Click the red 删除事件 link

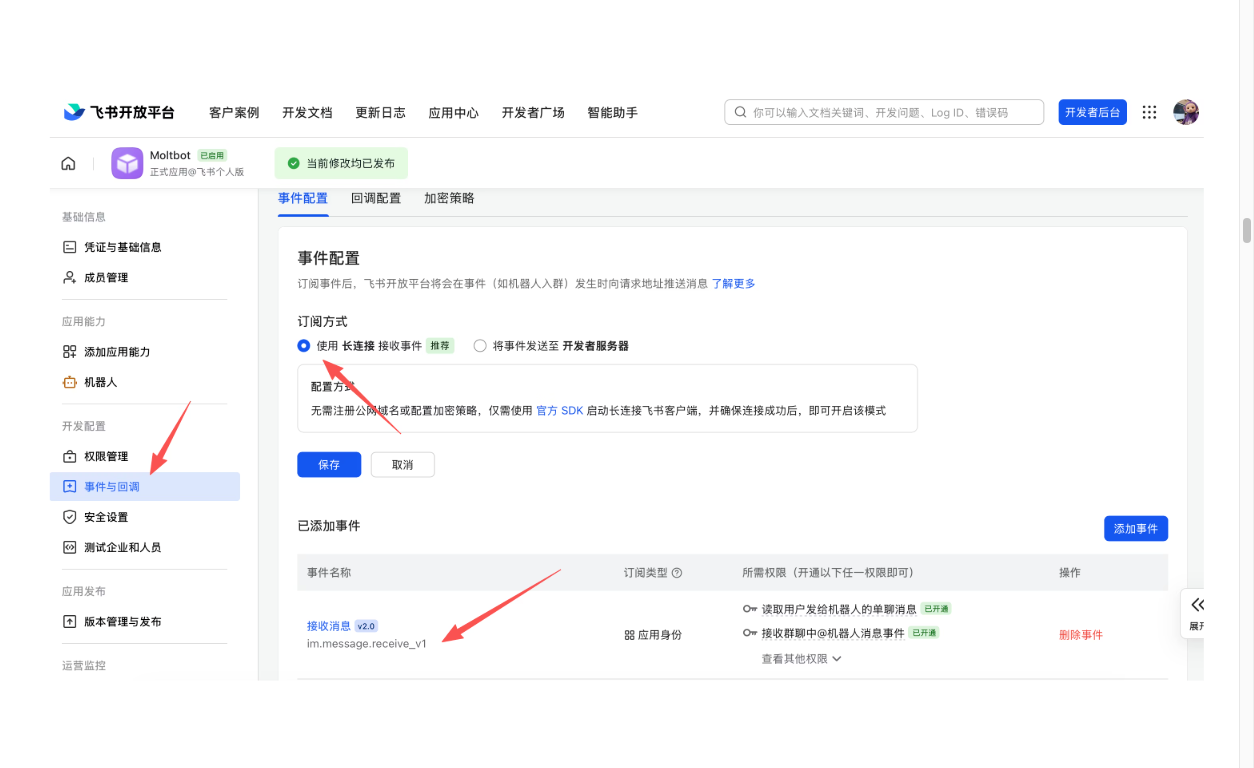click(1081, 635)
